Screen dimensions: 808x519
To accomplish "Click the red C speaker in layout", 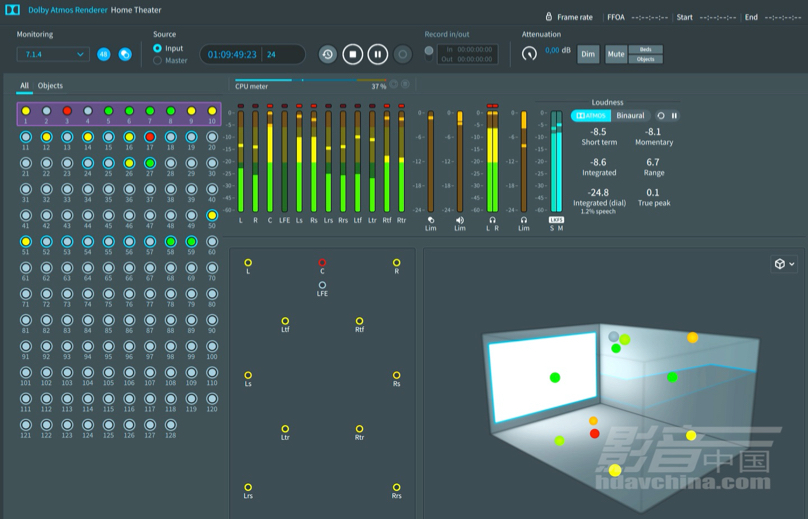I will (x=322, y=262).
